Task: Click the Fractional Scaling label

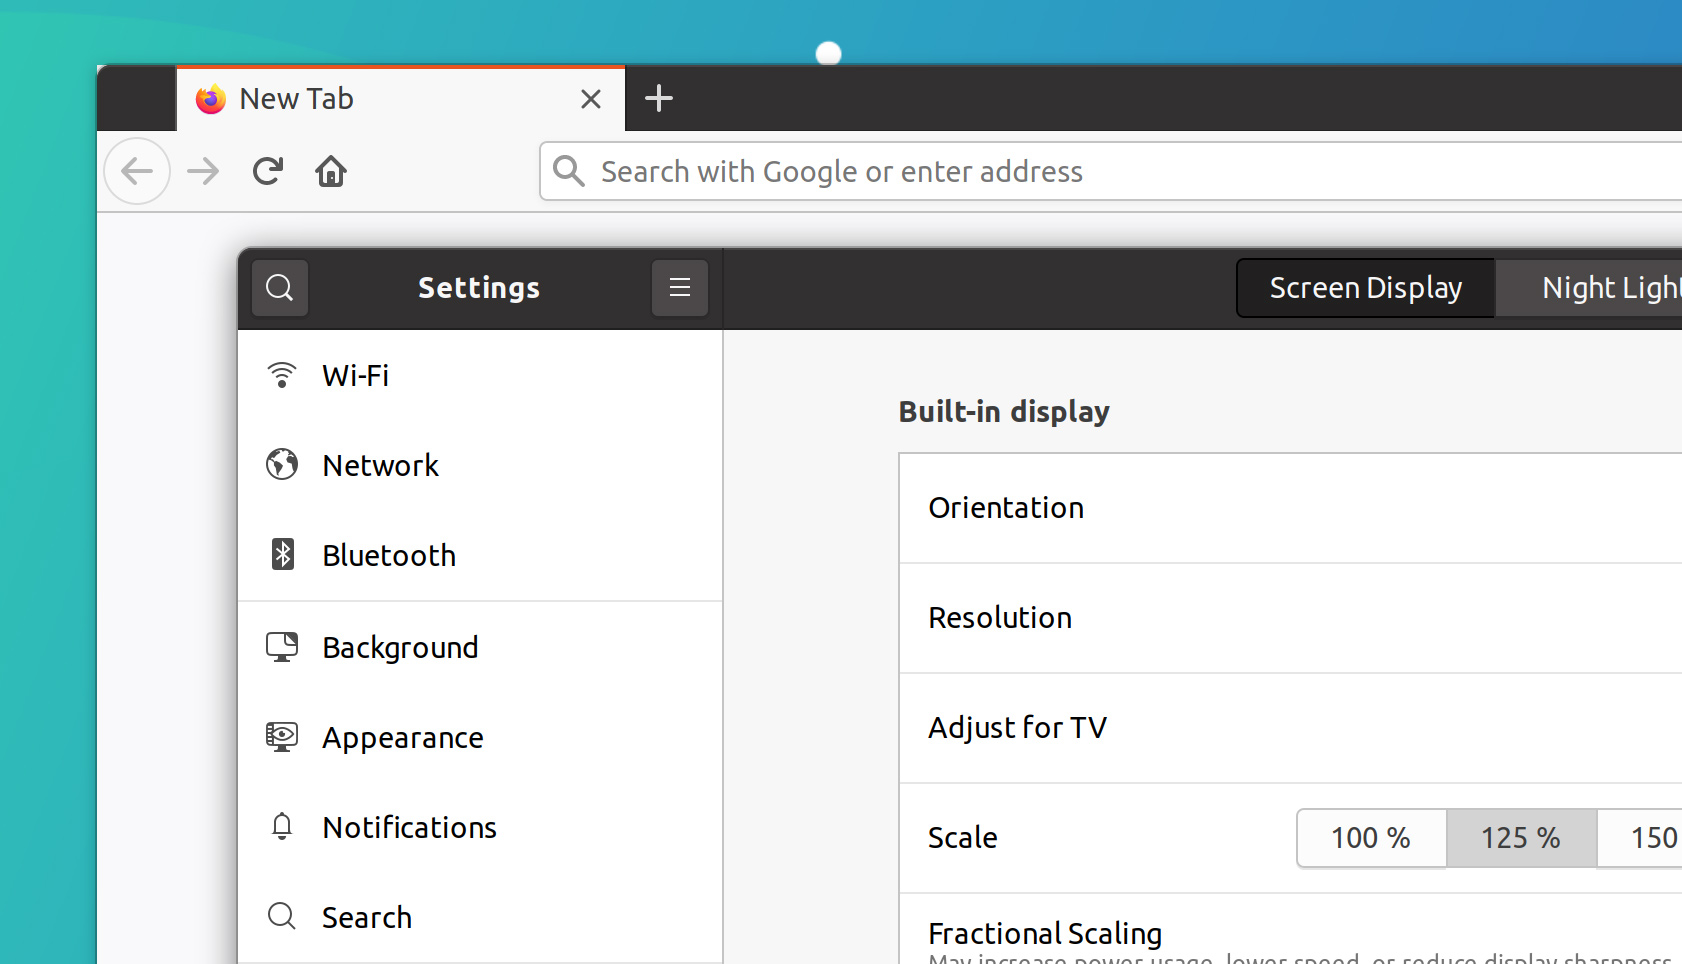Action: click(1045, 934)
